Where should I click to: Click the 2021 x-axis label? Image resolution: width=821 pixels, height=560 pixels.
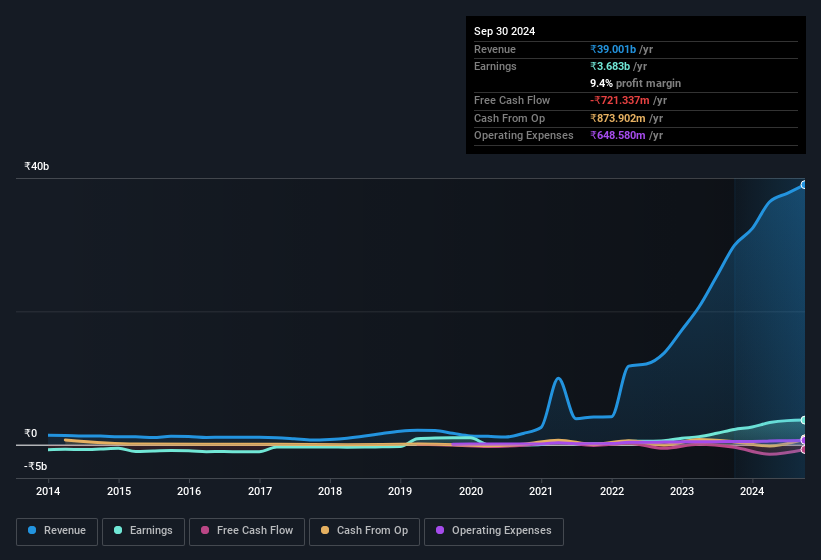pos(541,491)
